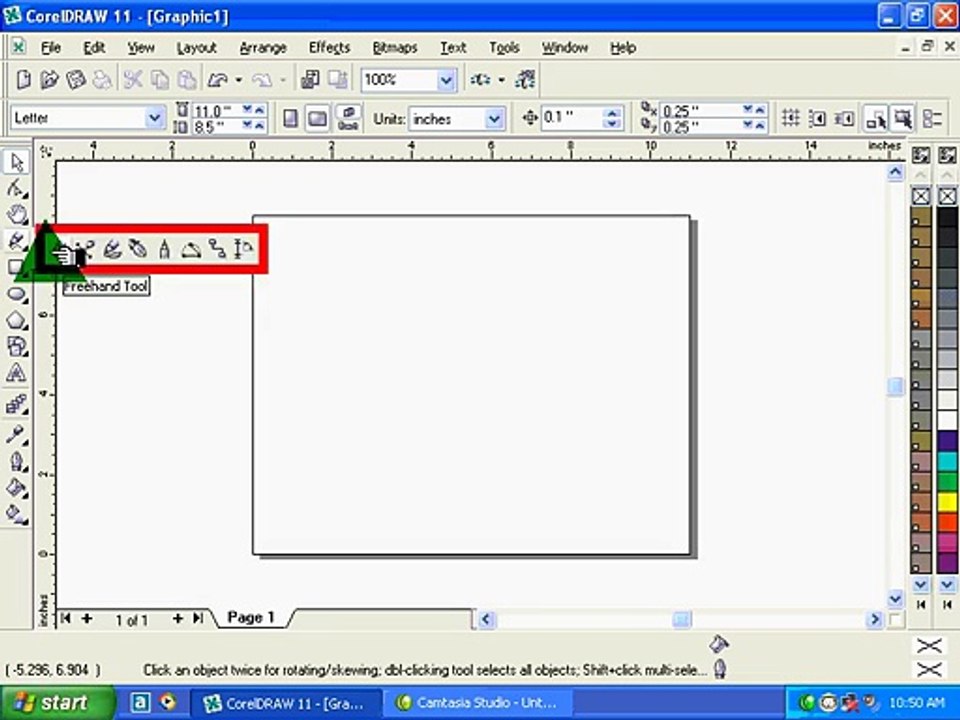Click the horizontal scrollbar right arrow
Screen dimensions: 960x720
(875, 620)
